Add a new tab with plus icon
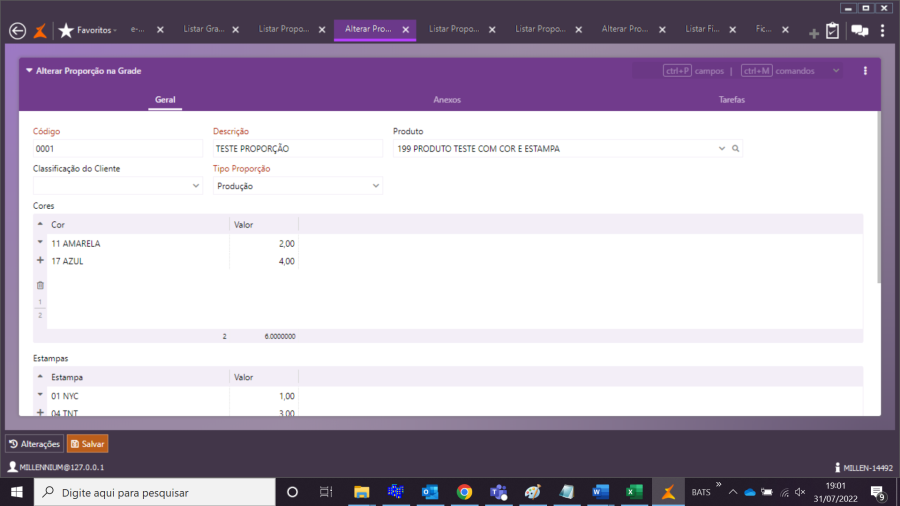Screen dimensions: 900x506 click(813, 33)
